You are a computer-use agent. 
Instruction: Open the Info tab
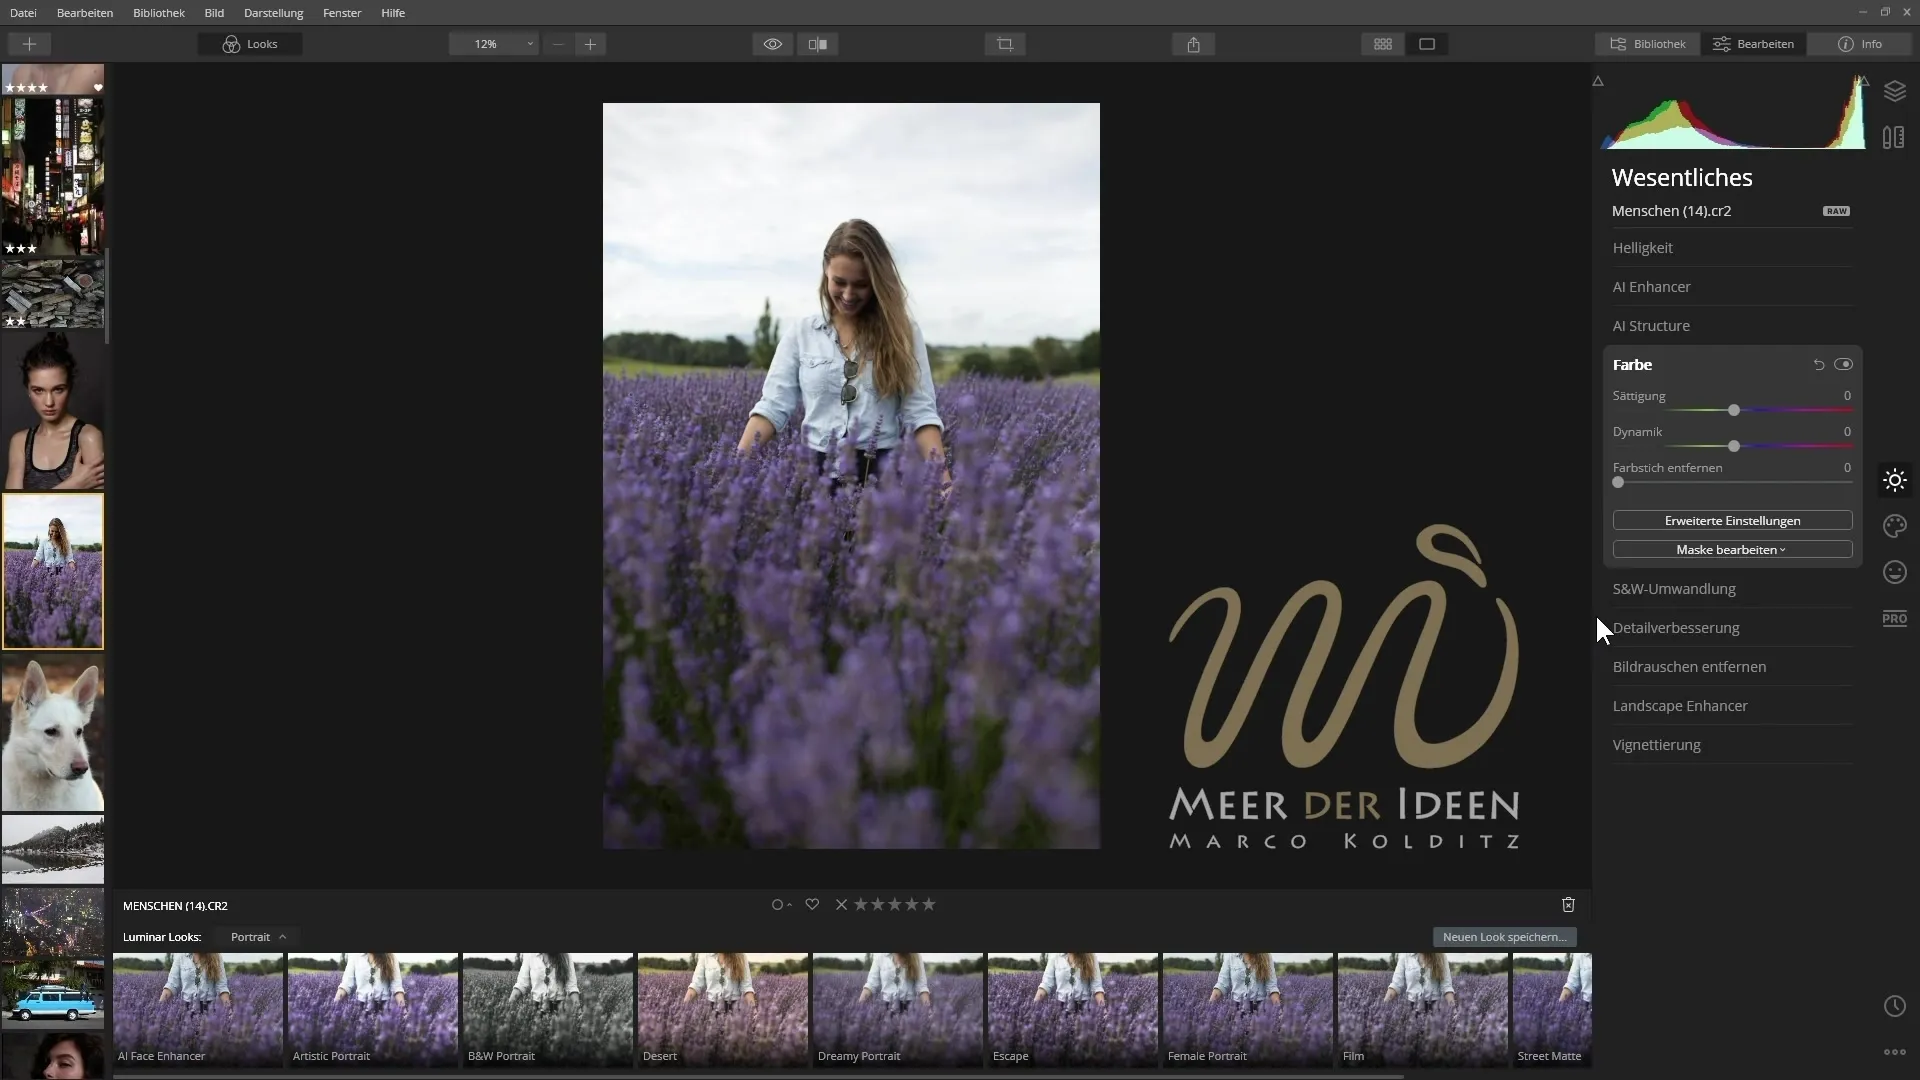pos(1860,44)
